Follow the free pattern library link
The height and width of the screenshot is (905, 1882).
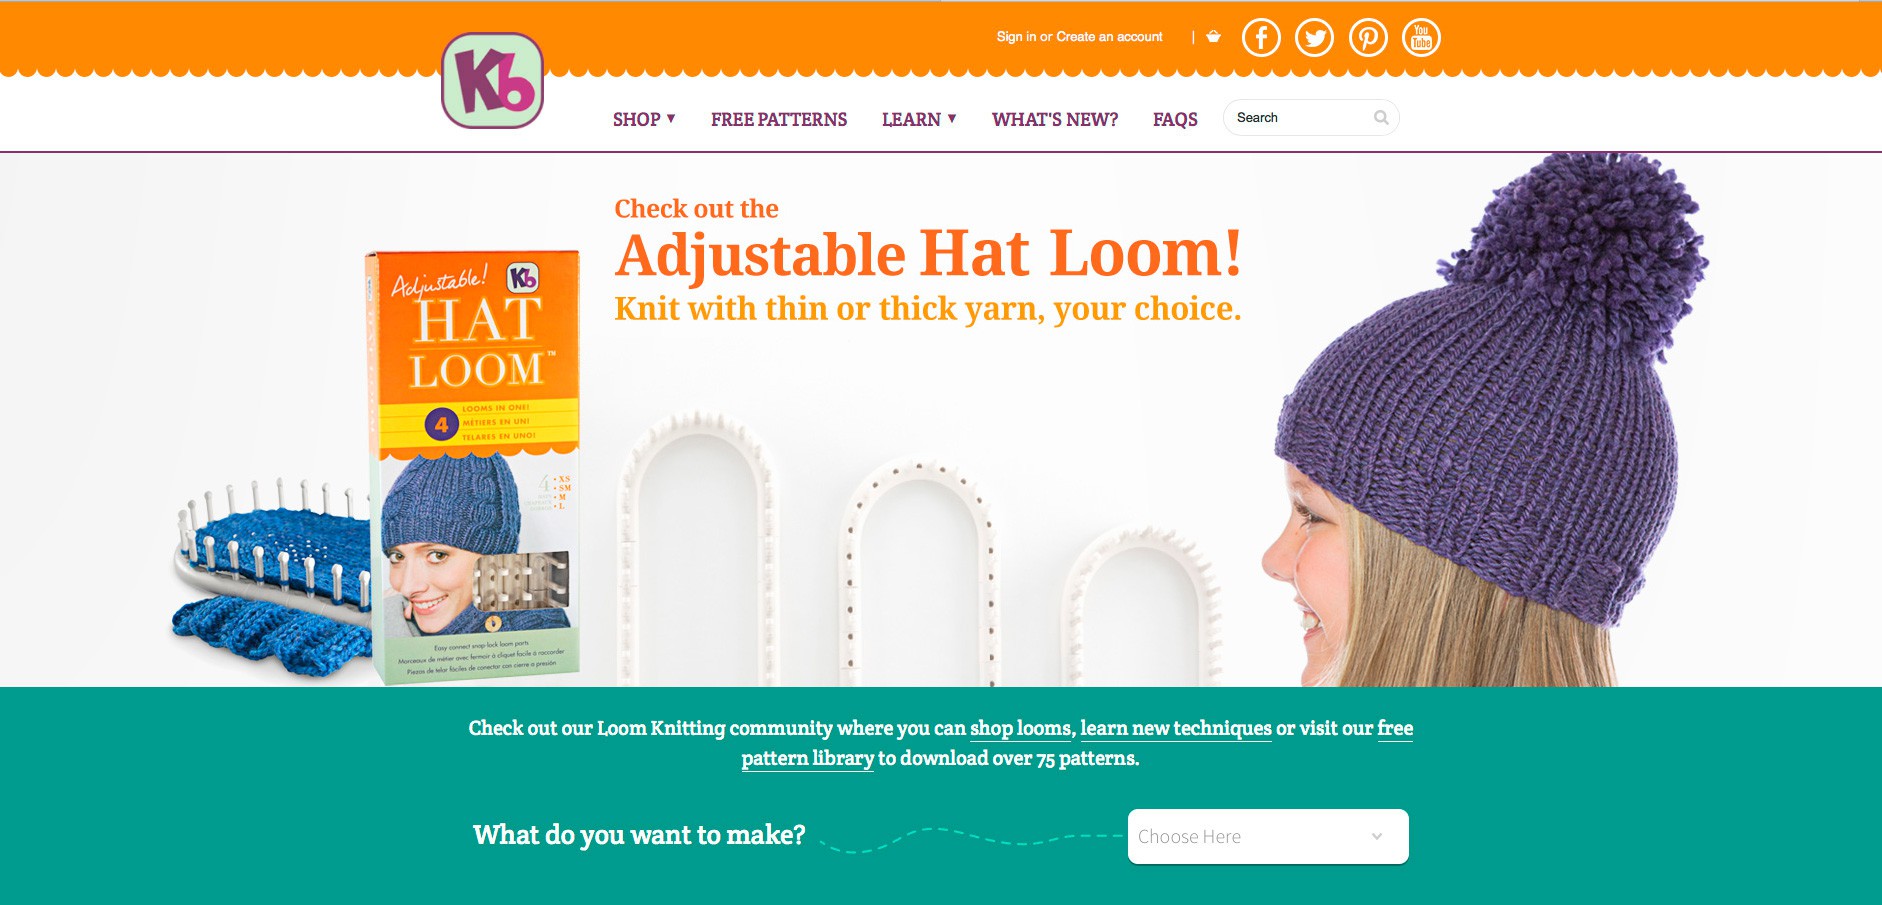1077,743
